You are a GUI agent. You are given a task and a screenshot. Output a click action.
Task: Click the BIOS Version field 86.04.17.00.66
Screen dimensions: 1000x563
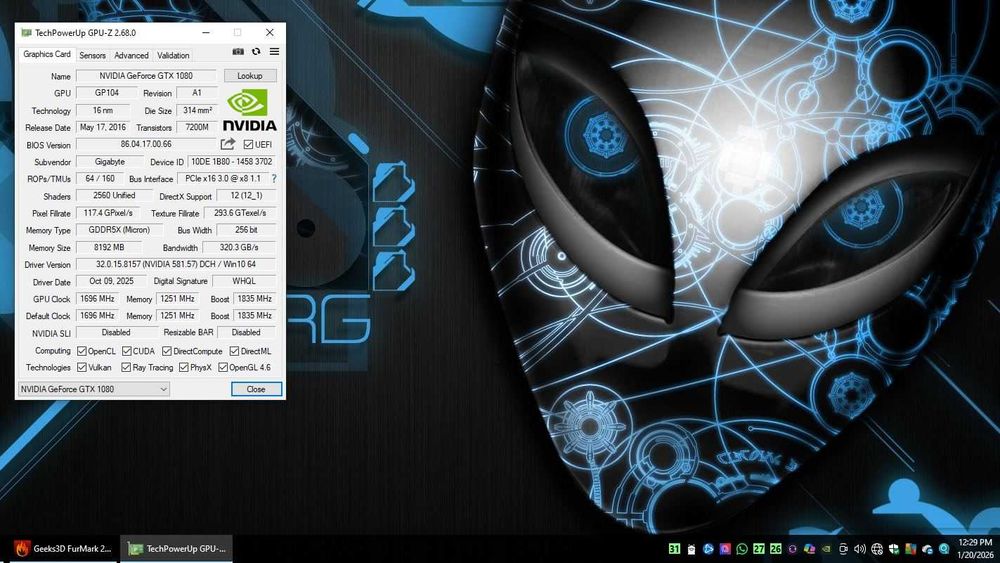click(146, 145)
